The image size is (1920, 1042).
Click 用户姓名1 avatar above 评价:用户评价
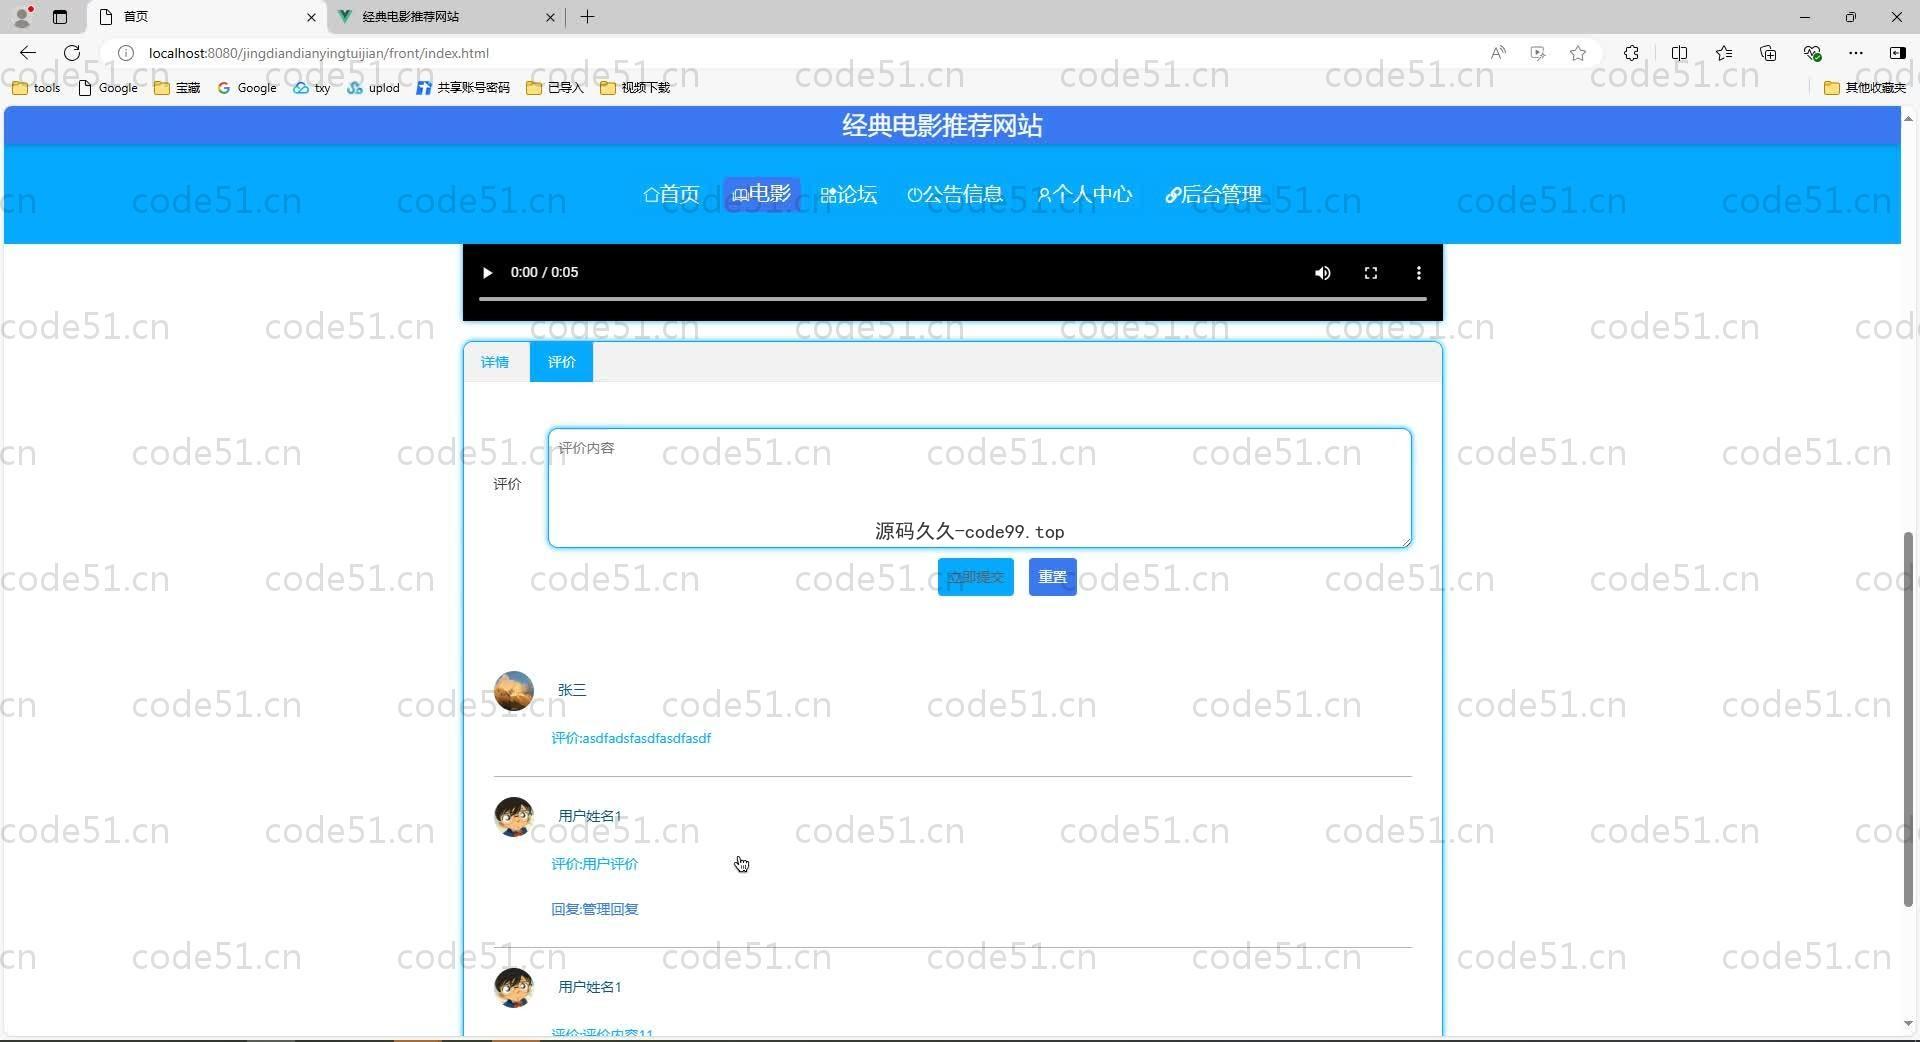514,817
